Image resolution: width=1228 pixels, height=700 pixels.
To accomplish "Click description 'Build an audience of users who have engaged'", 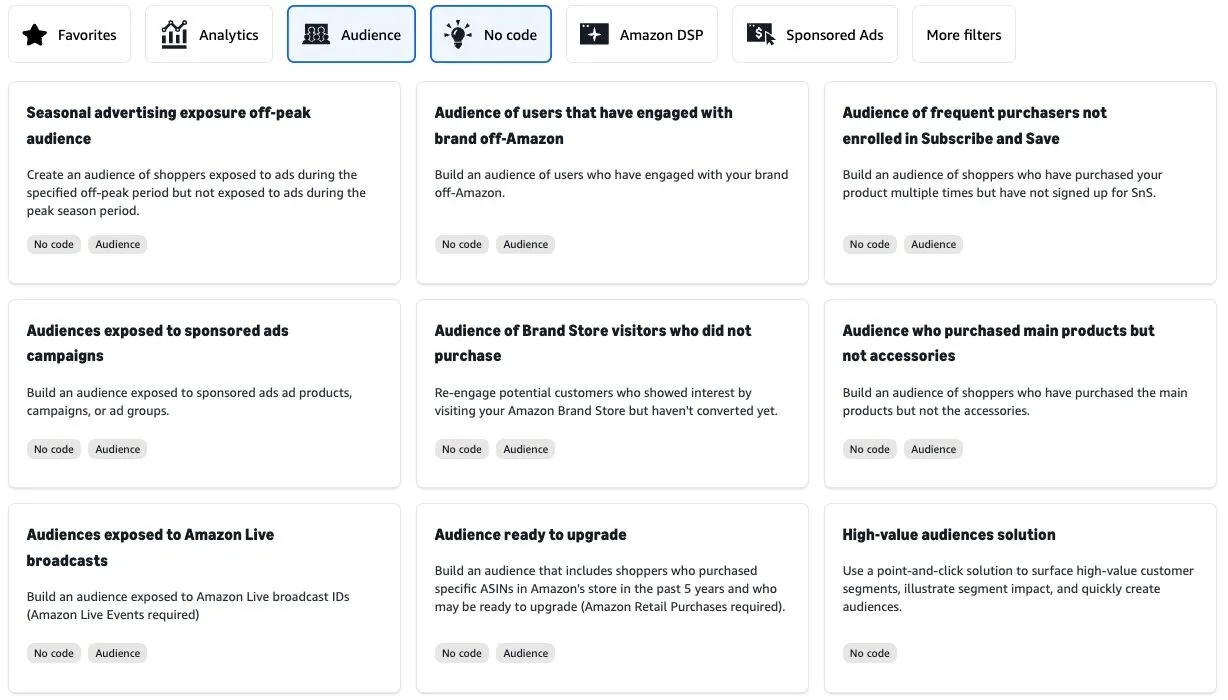I will tap(611, 184).
